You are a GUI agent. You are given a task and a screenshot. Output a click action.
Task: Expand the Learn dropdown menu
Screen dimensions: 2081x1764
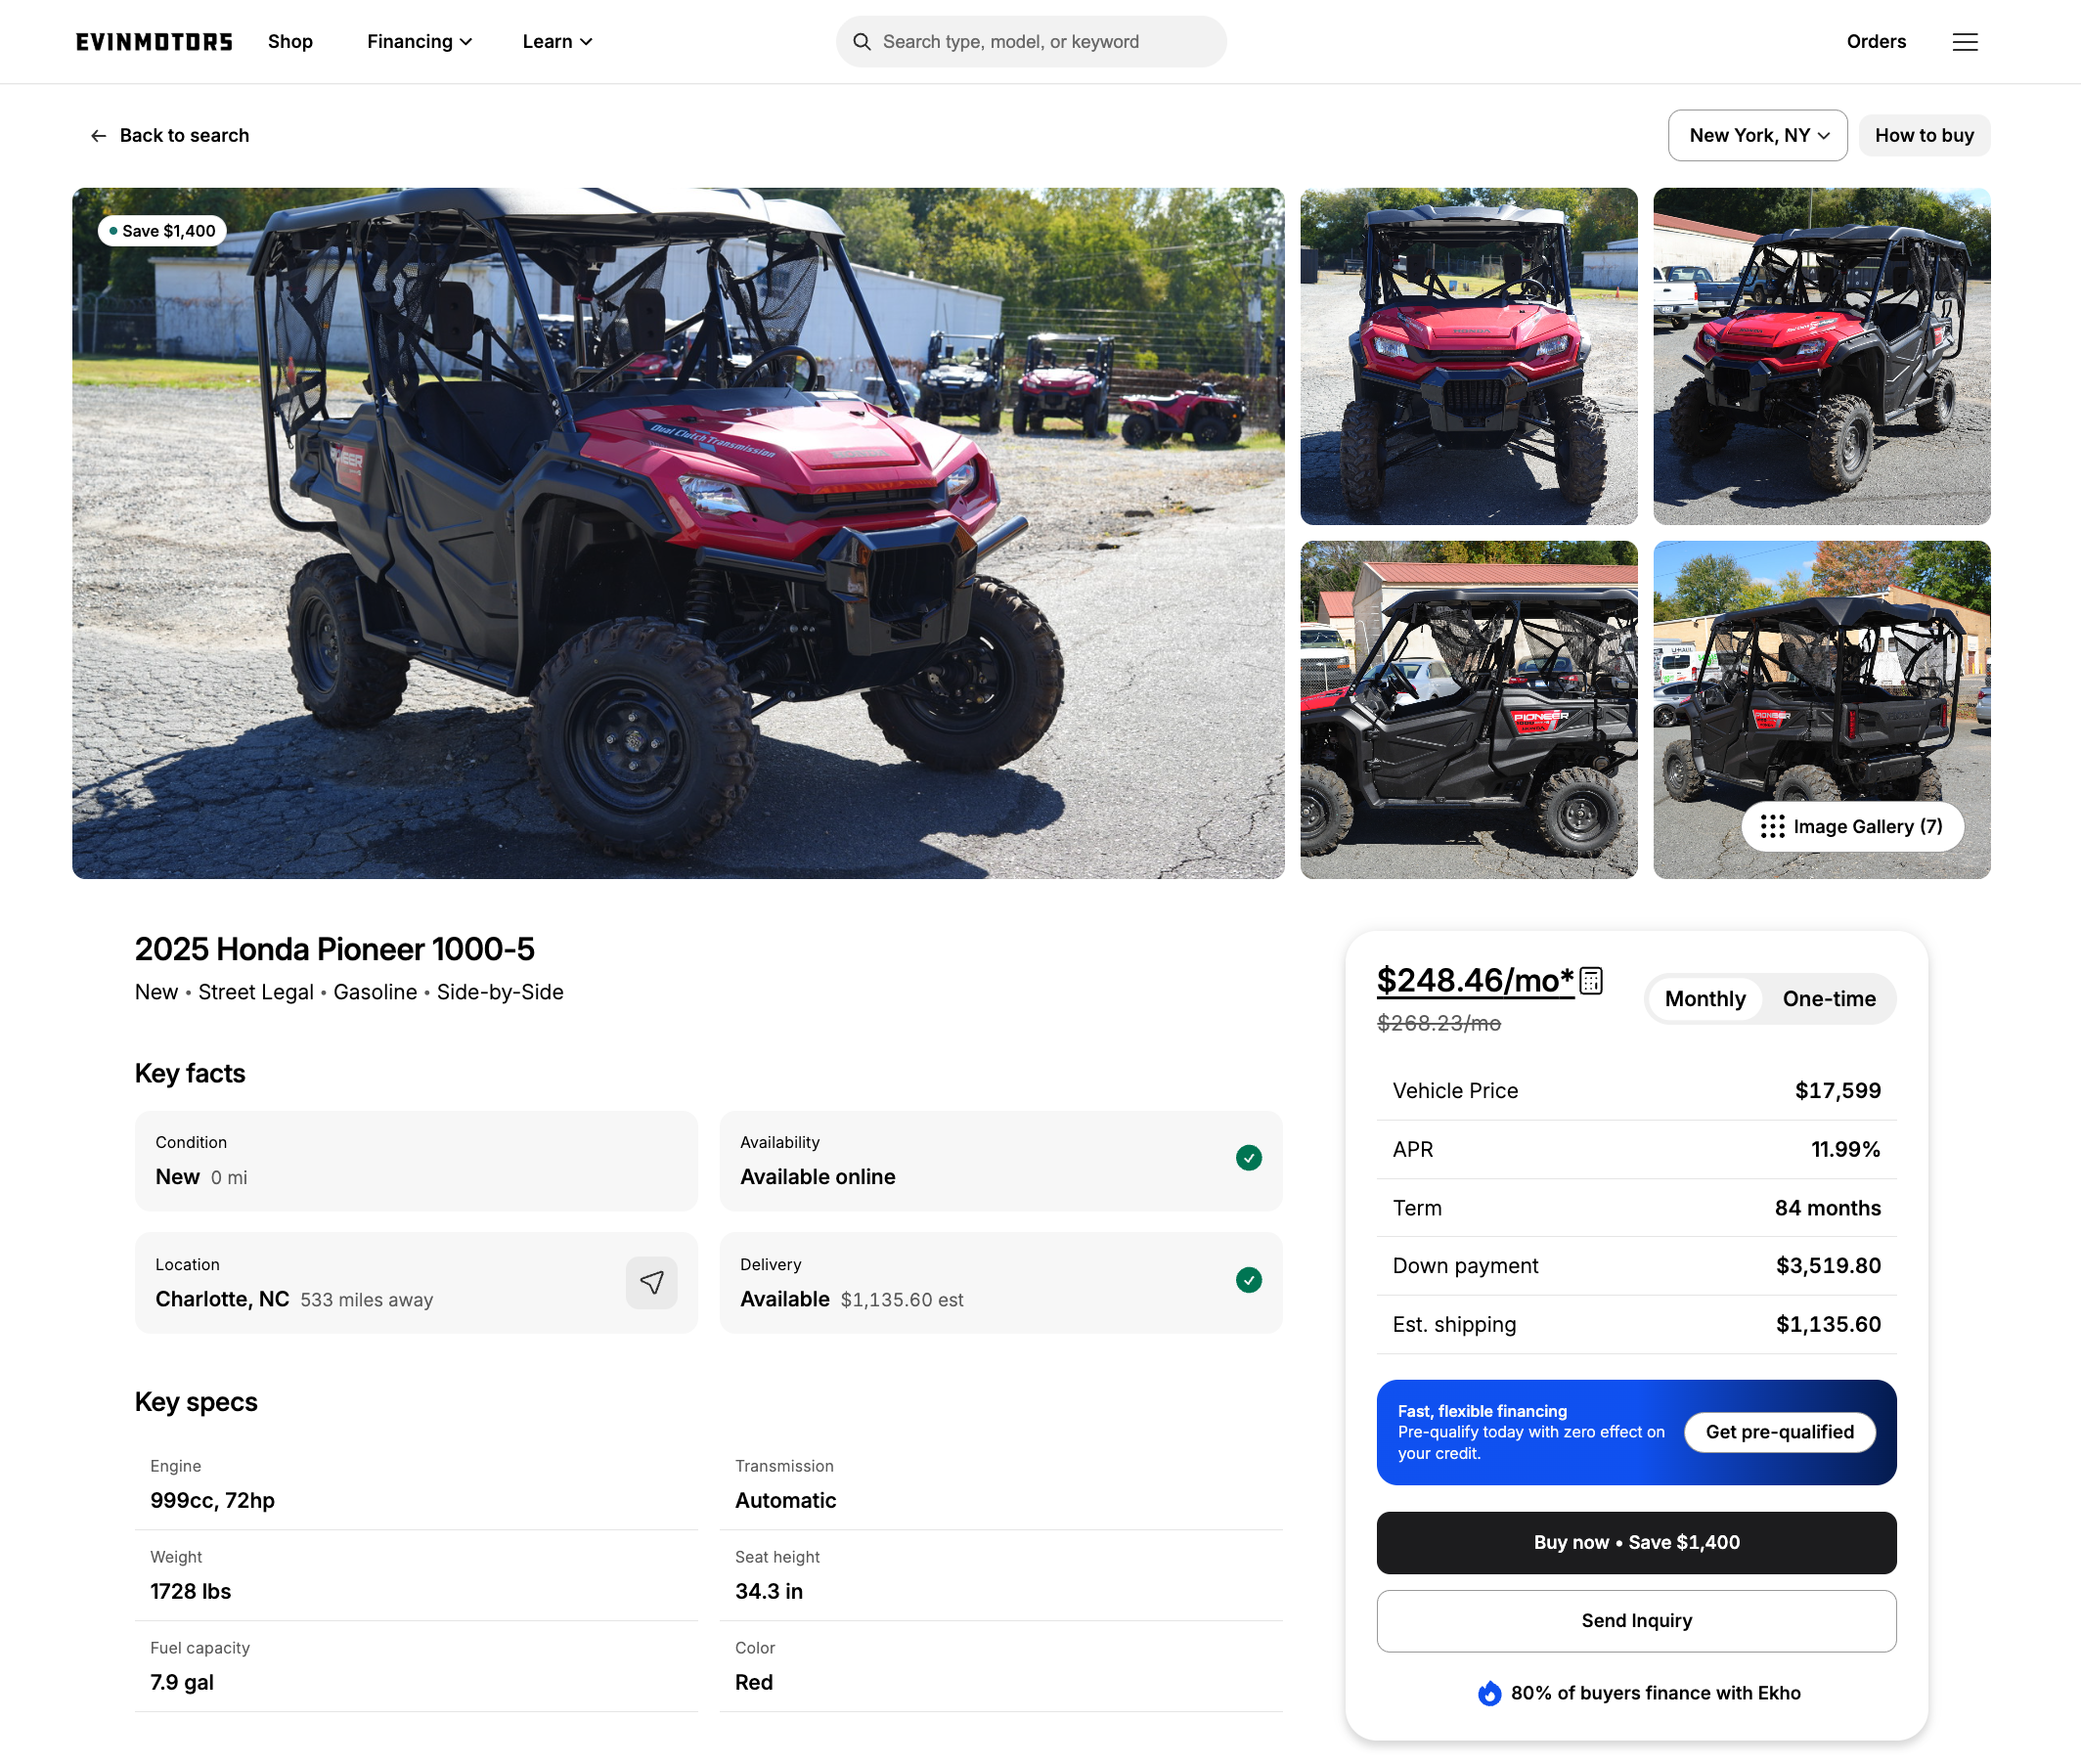557,41
